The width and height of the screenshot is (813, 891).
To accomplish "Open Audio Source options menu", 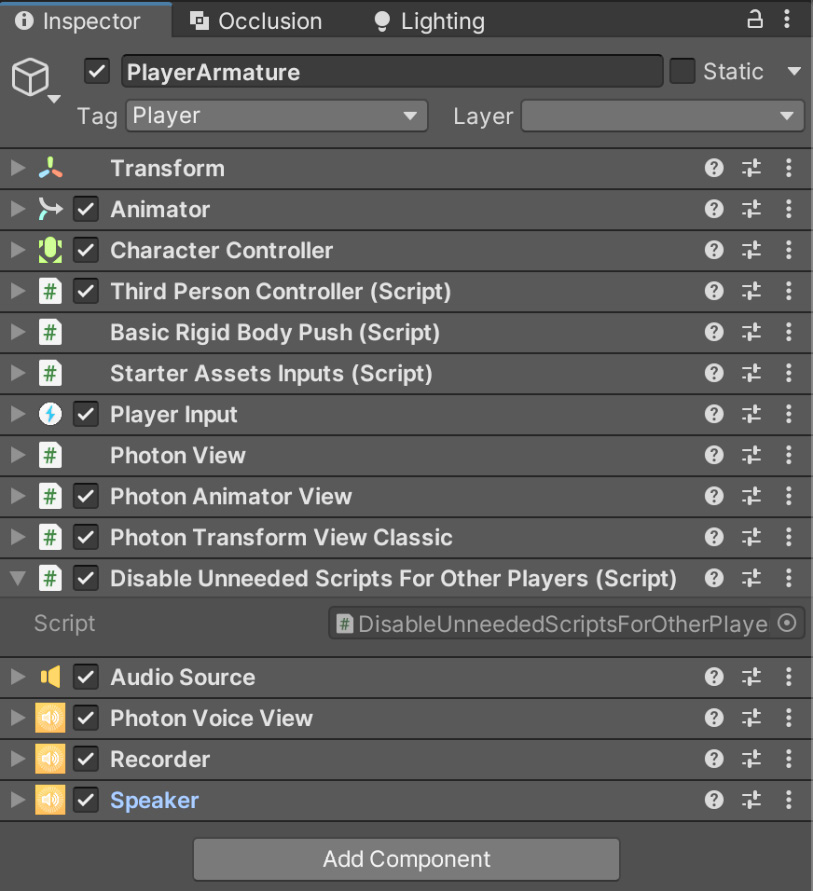I will tap(789, 677).
